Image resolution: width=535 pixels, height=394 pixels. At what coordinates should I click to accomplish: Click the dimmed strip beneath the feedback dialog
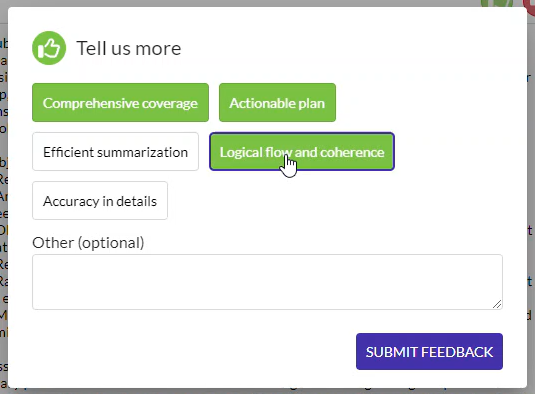tap(268, 391)
